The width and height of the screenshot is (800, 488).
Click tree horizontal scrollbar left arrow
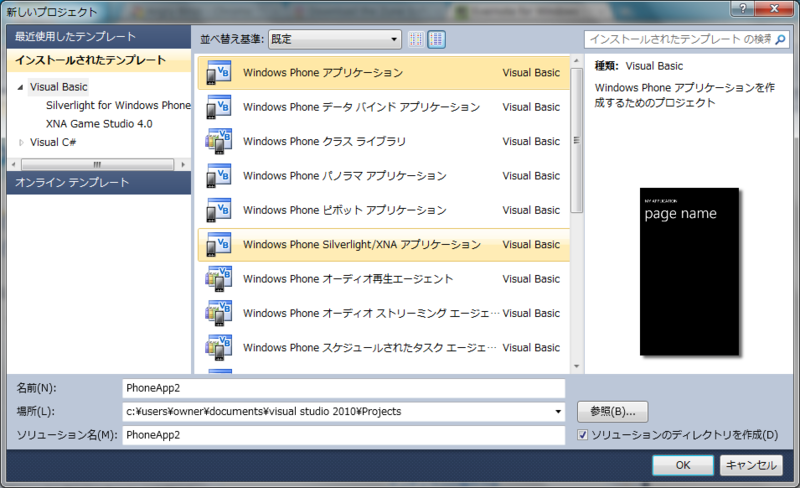coord(14,164)
